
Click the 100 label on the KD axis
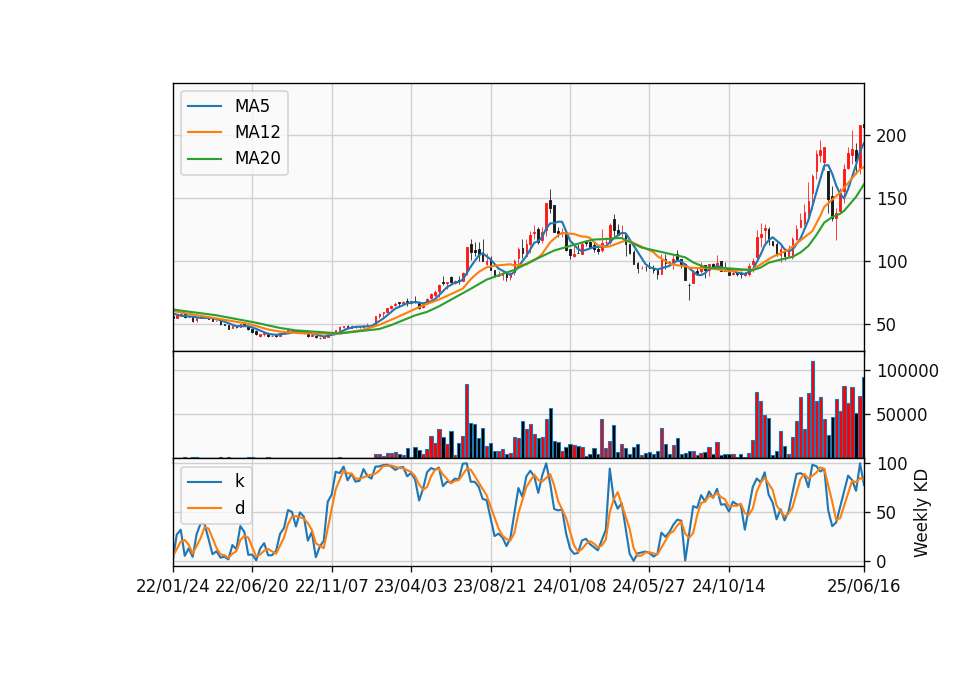click(891, 464)
